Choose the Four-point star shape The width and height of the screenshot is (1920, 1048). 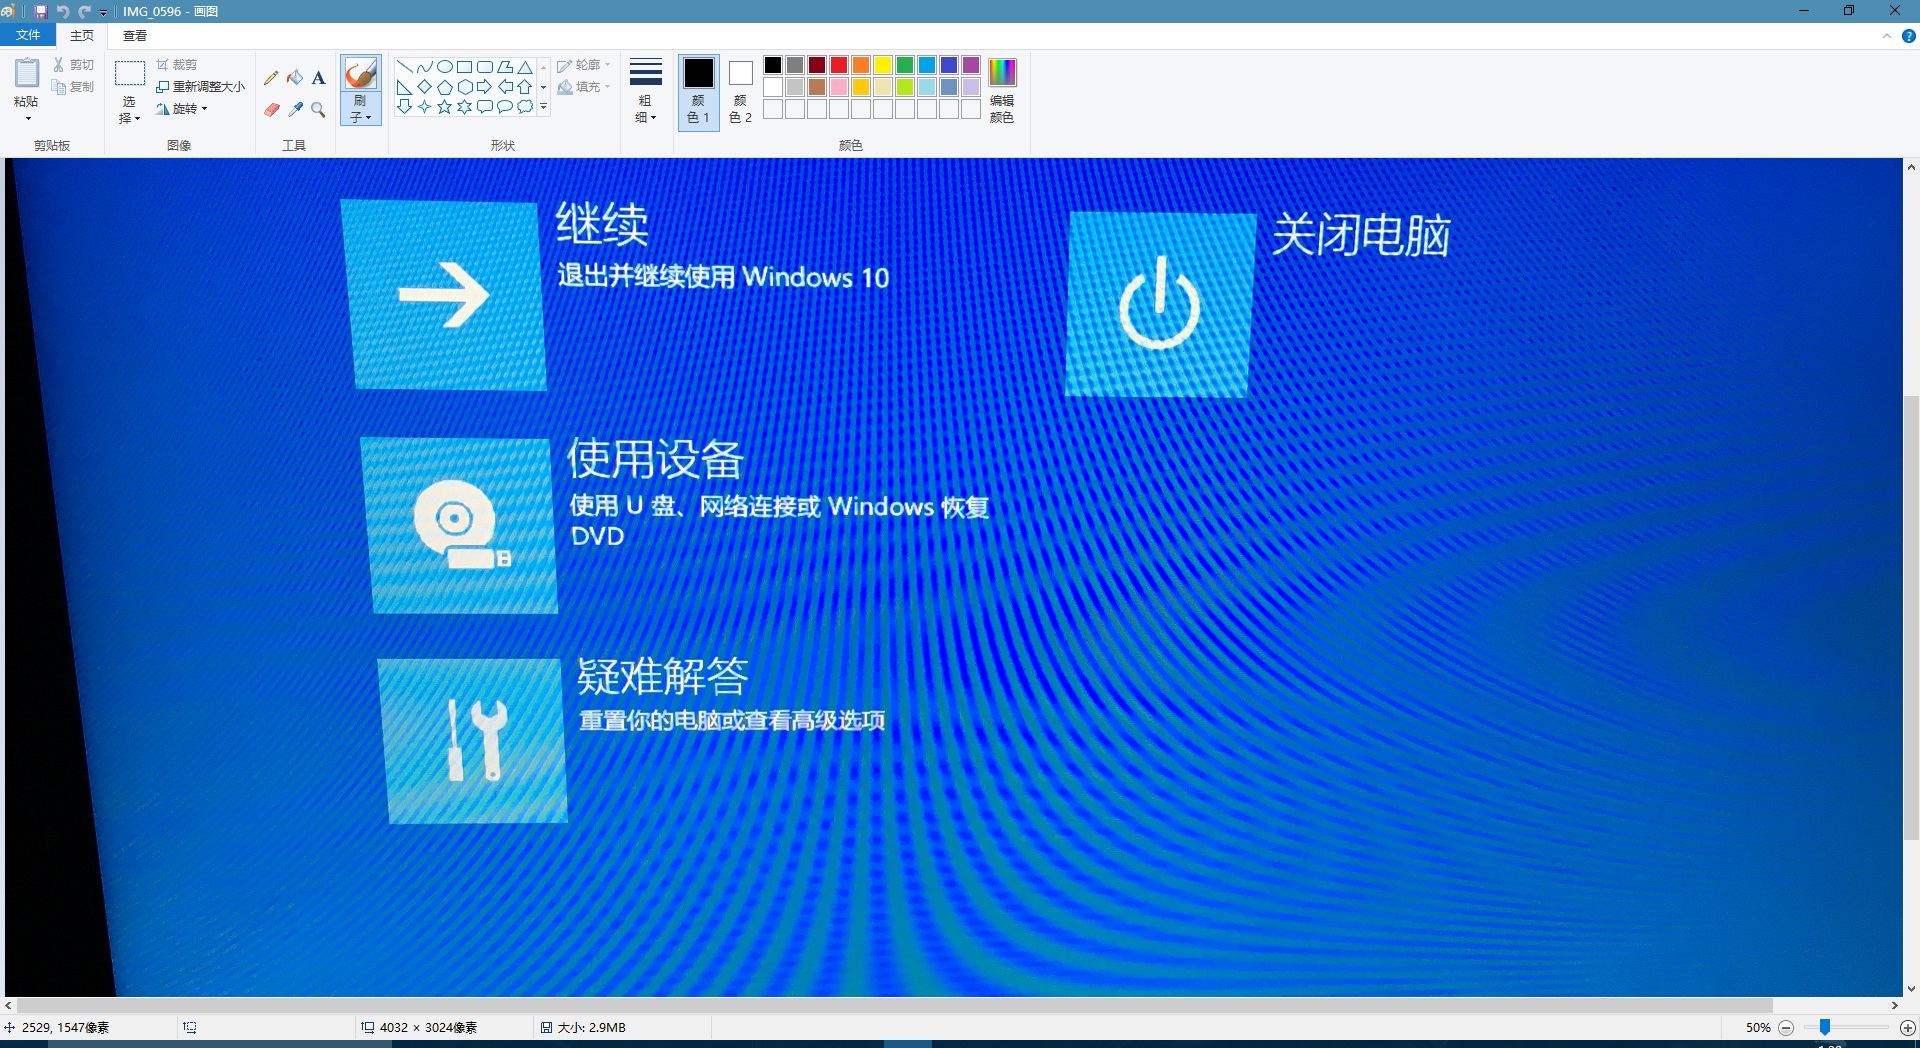coord(424,107)
